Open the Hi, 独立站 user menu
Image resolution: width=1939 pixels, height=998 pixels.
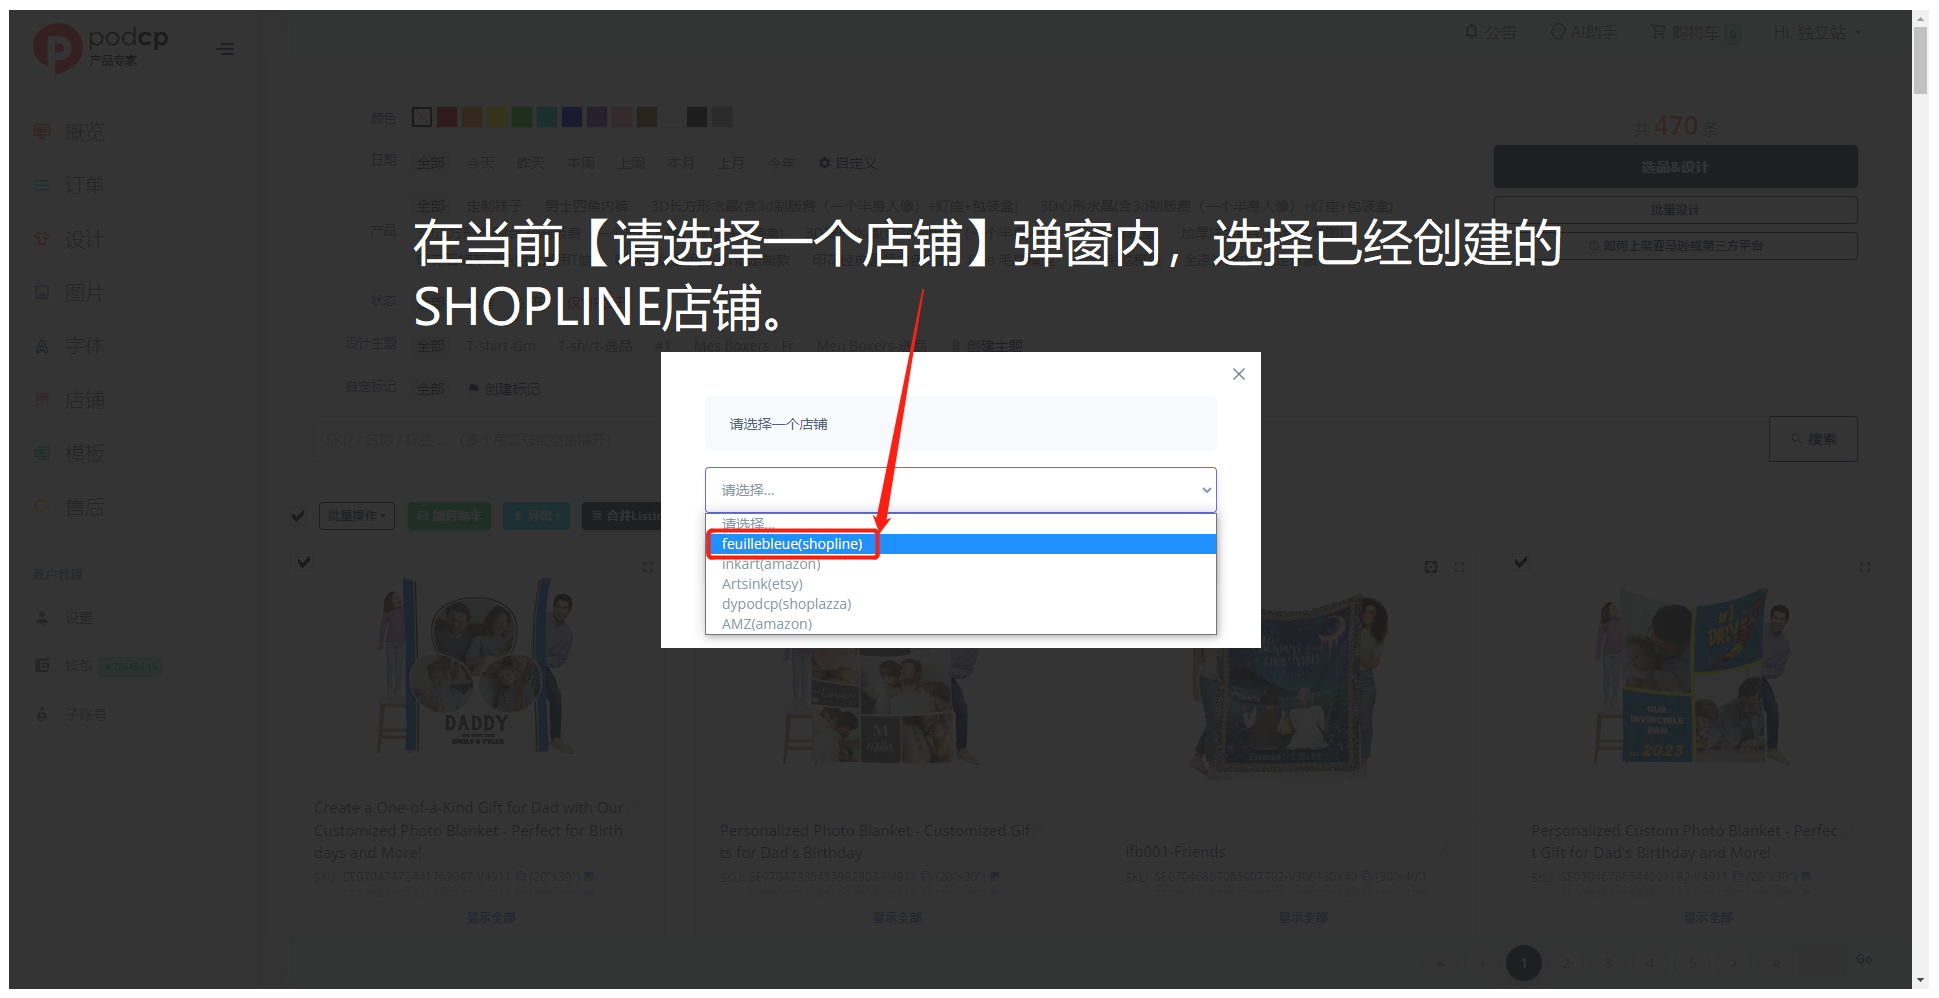[1817, 33]
